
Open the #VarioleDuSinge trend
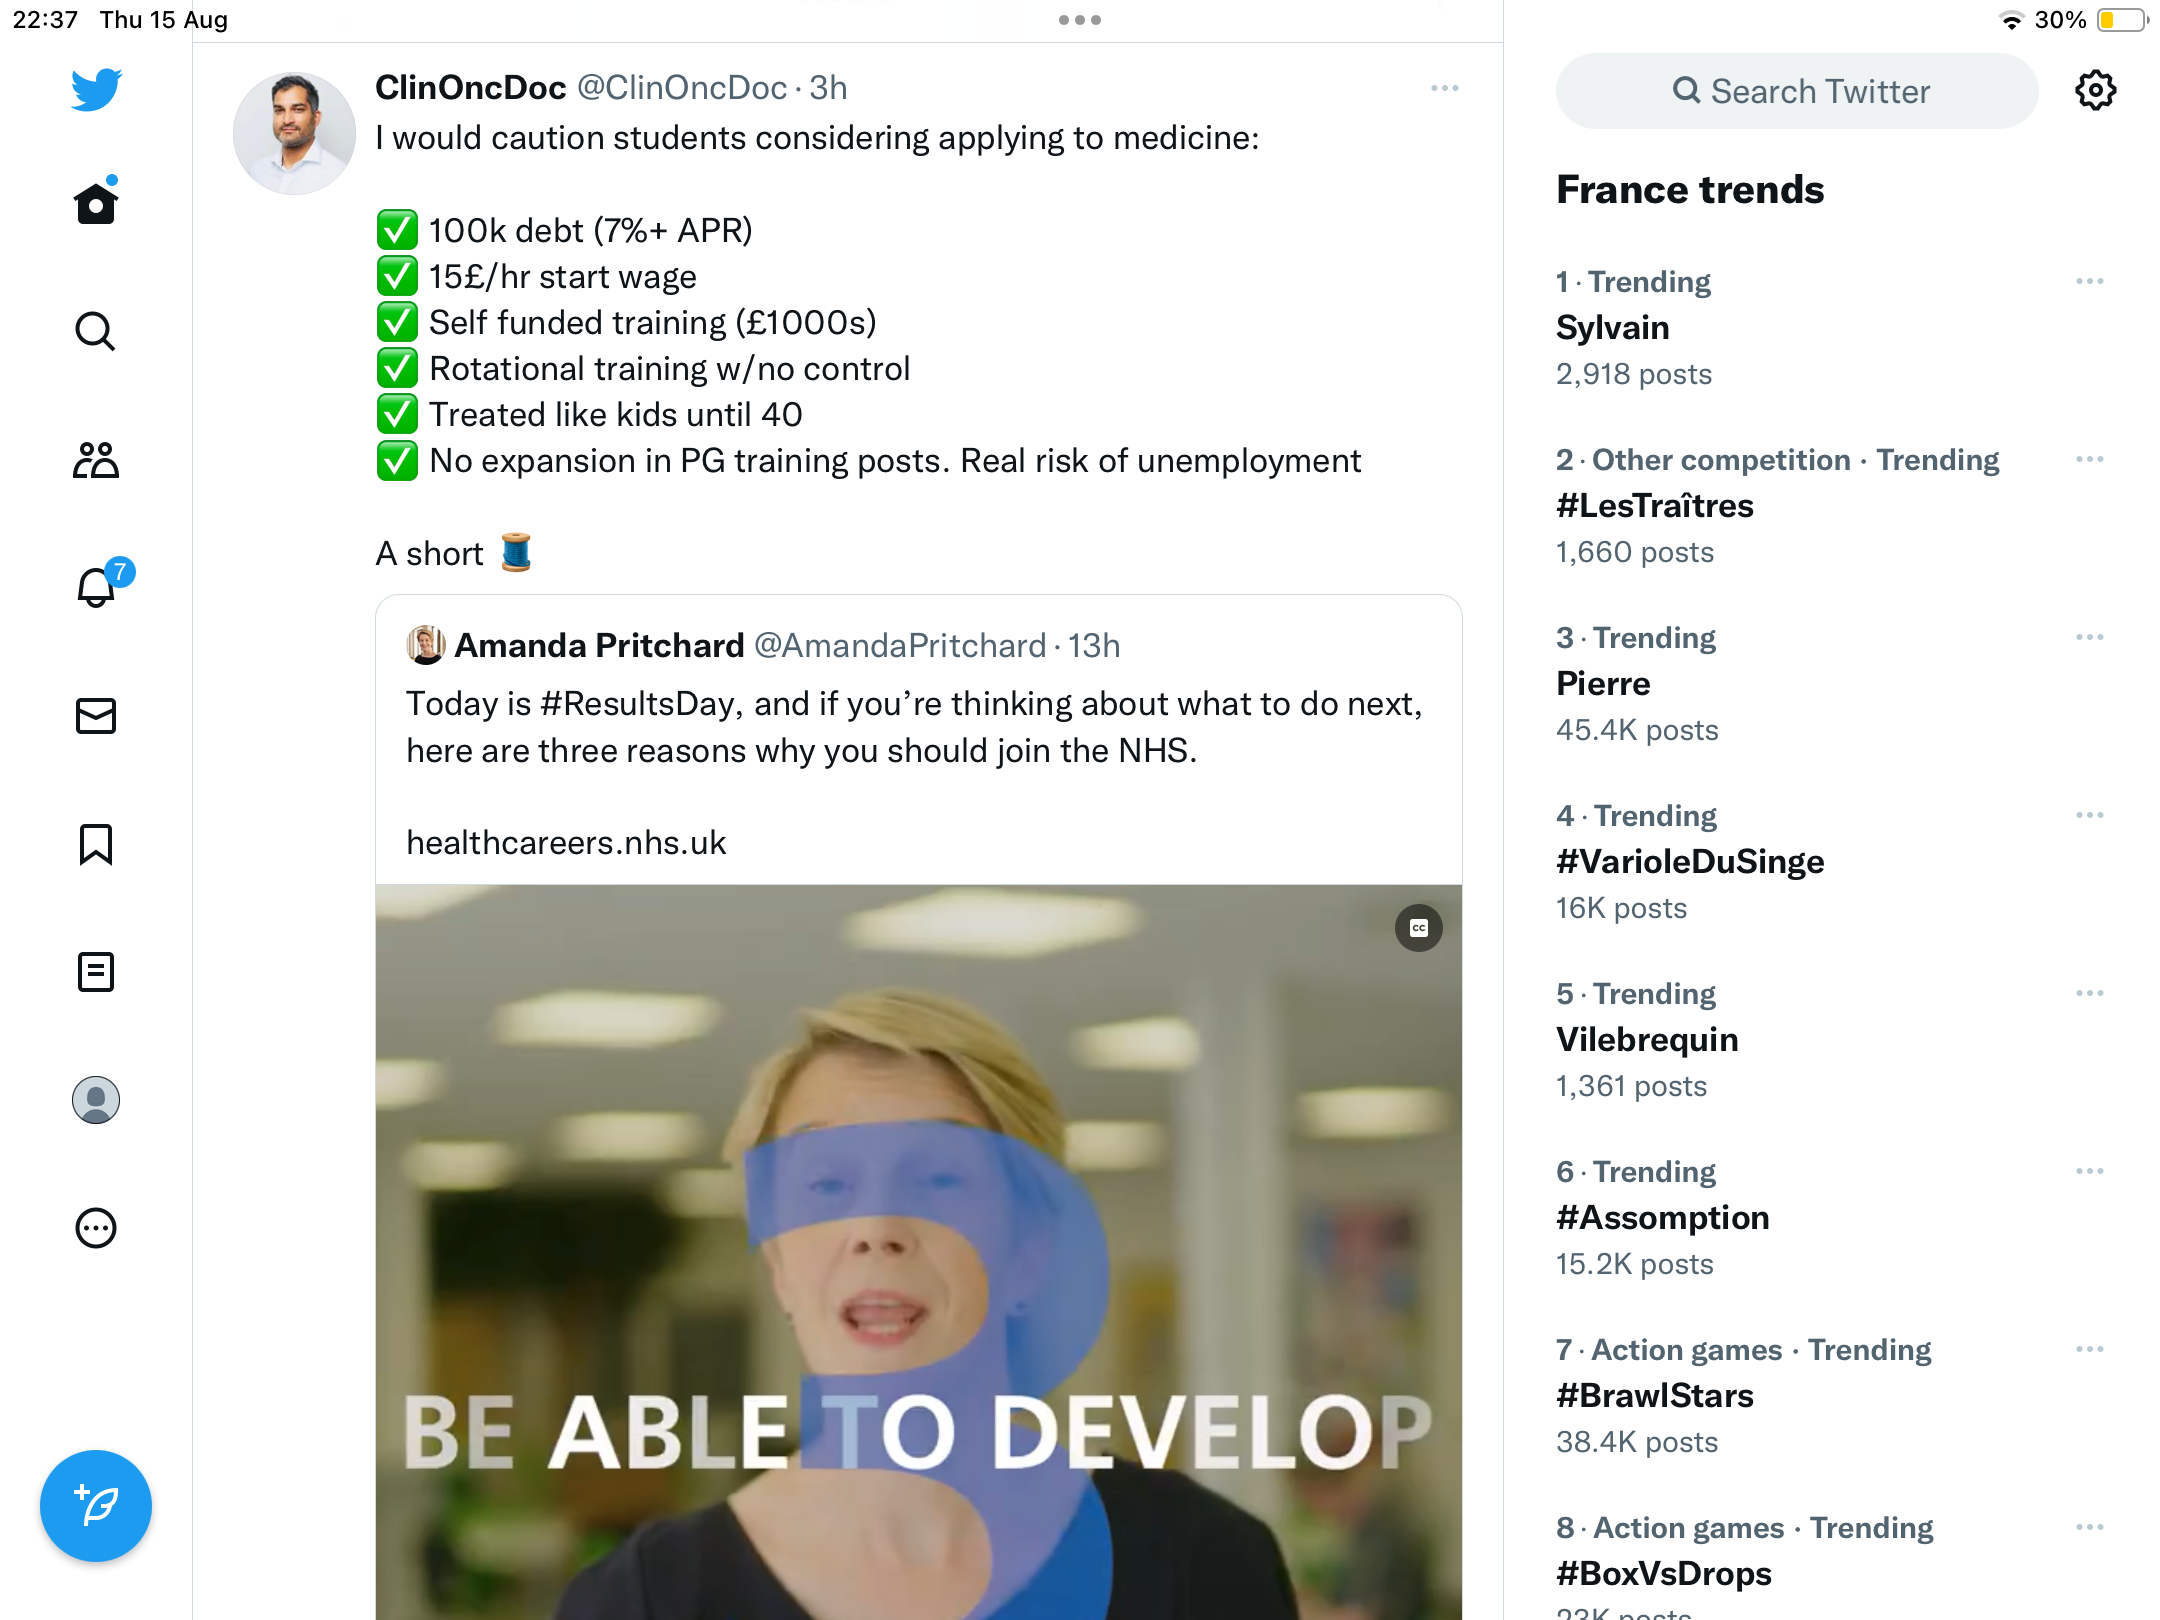click(1690, 862)
